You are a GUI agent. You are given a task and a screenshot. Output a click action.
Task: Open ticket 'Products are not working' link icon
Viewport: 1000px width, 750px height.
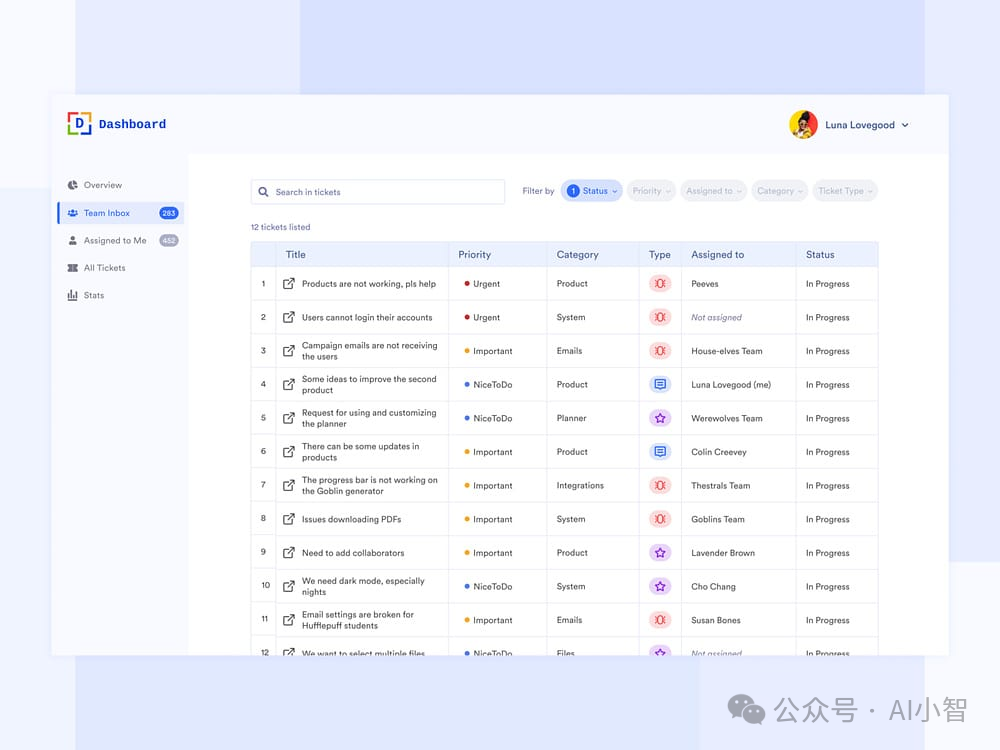(289, 284)
